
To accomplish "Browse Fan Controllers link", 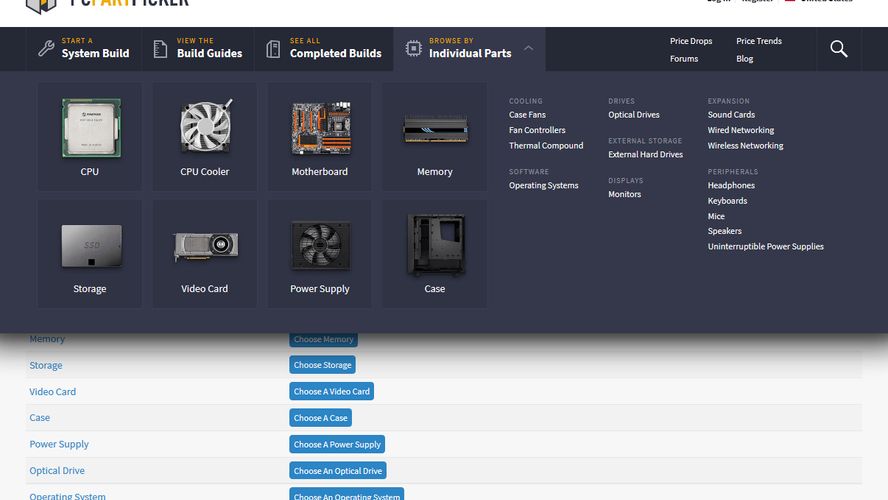I will [537, 130].
